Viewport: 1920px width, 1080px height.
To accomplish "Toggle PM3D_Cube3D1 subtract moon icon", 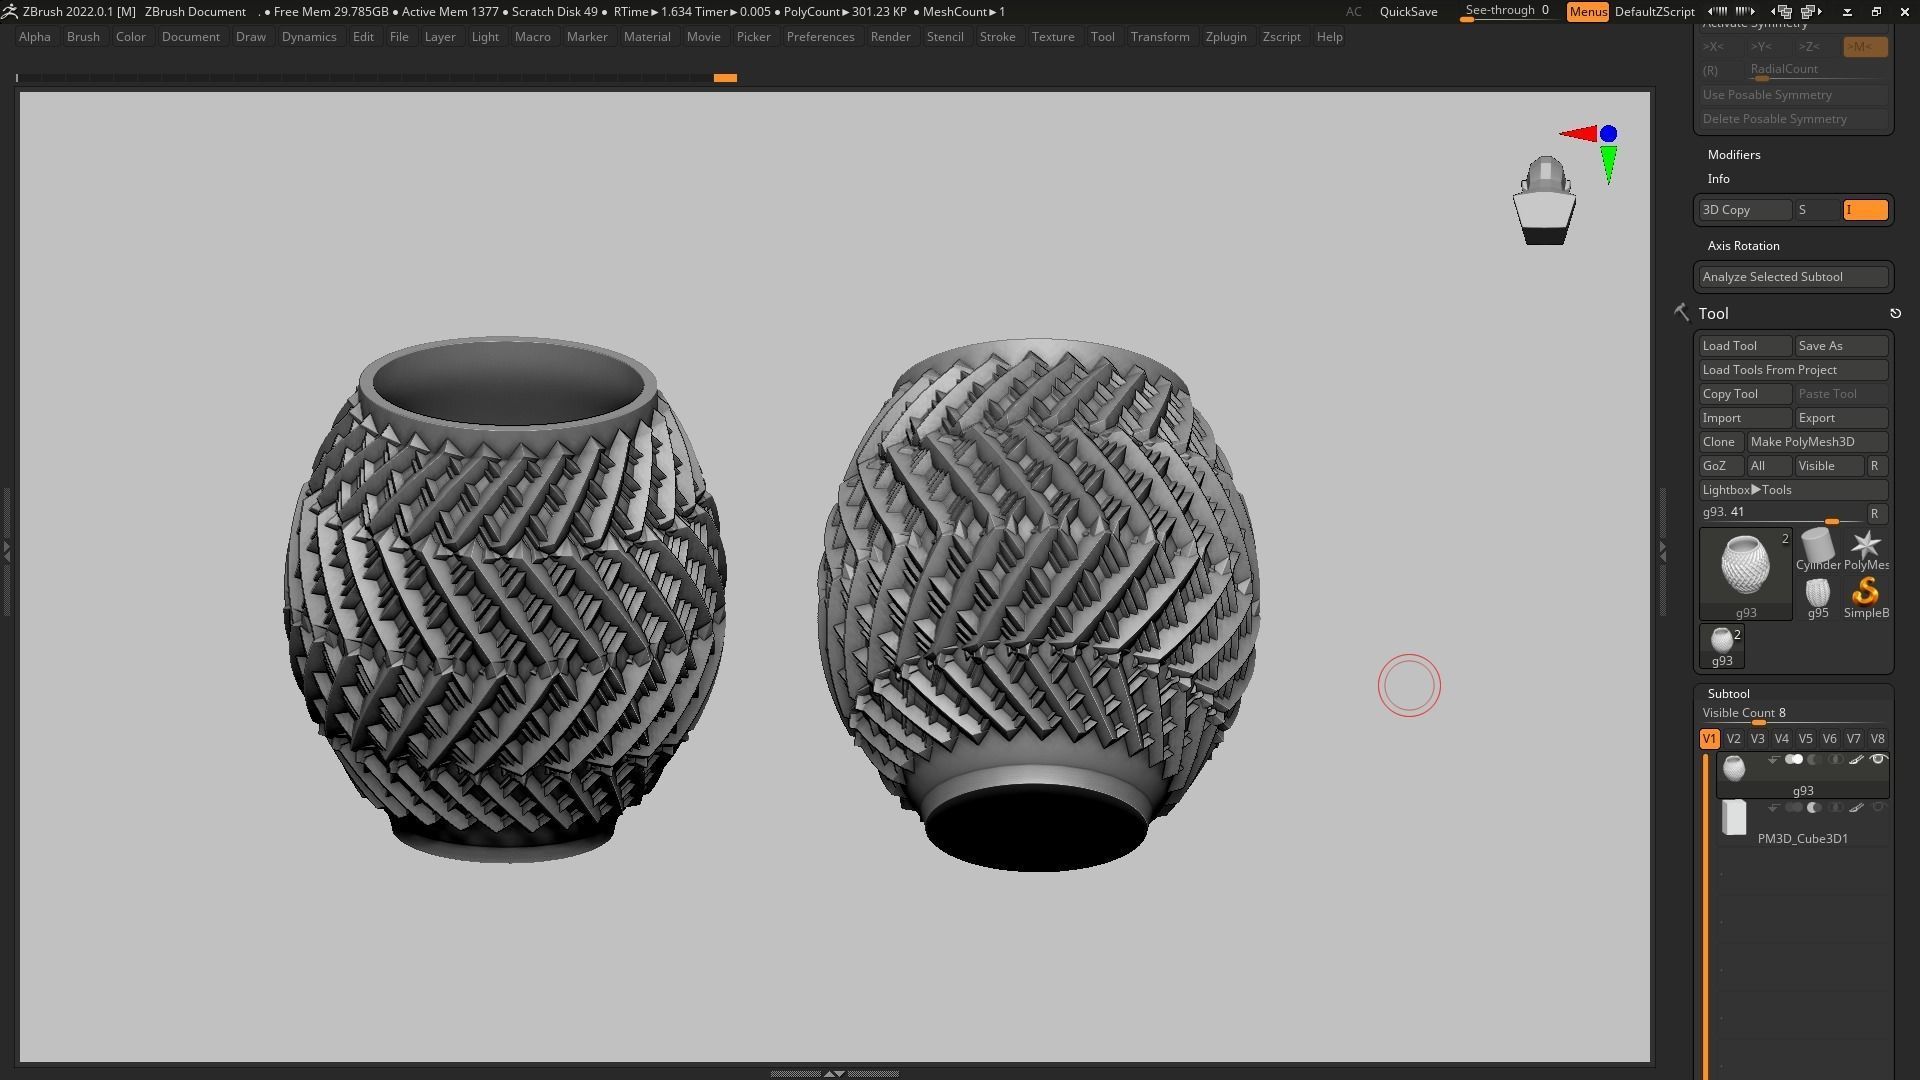I will (1815, 808).
